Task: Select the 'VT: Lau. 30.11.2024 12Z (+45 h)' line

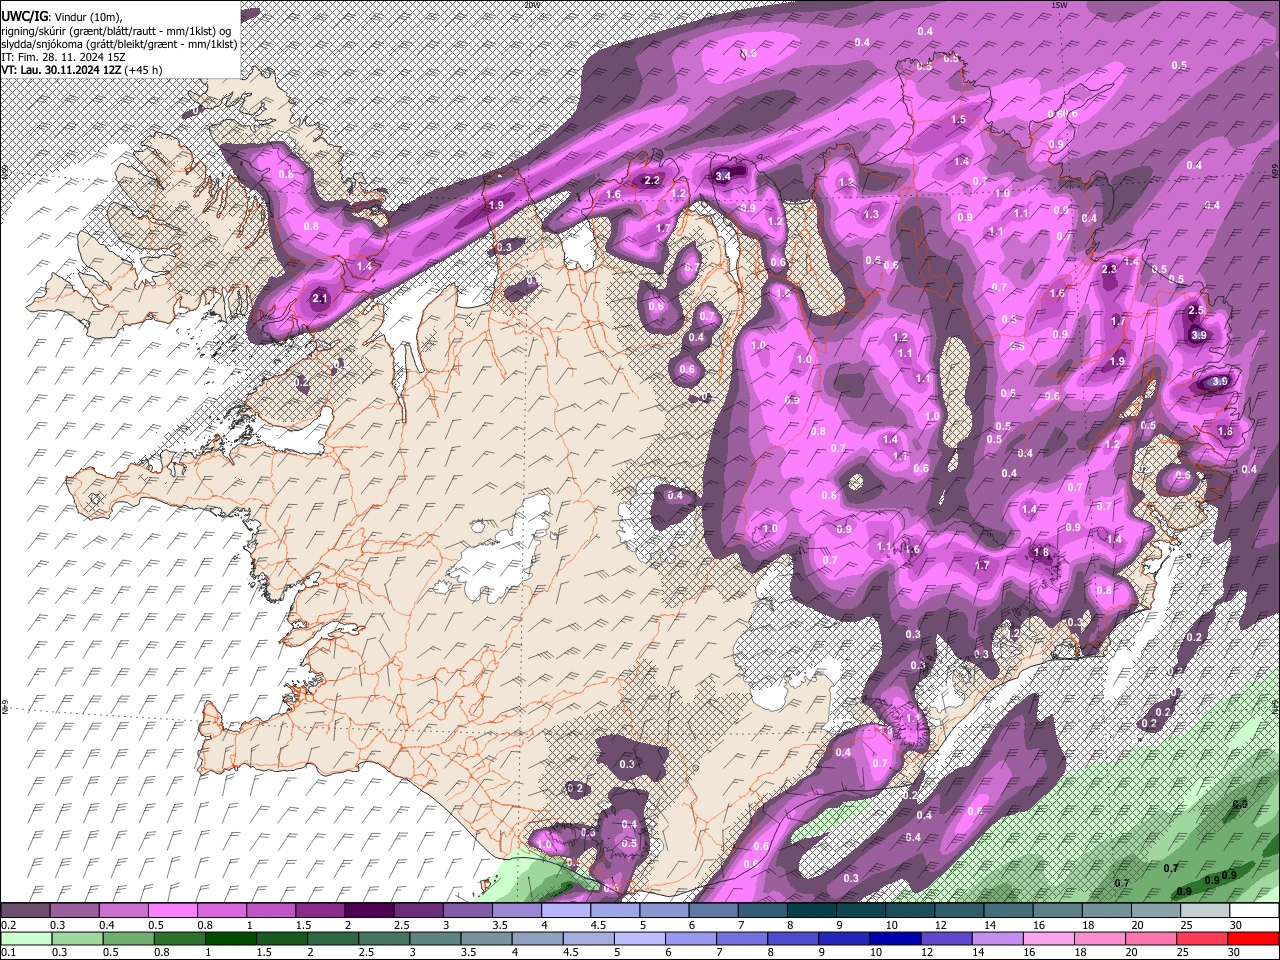Action: point(82,70)
